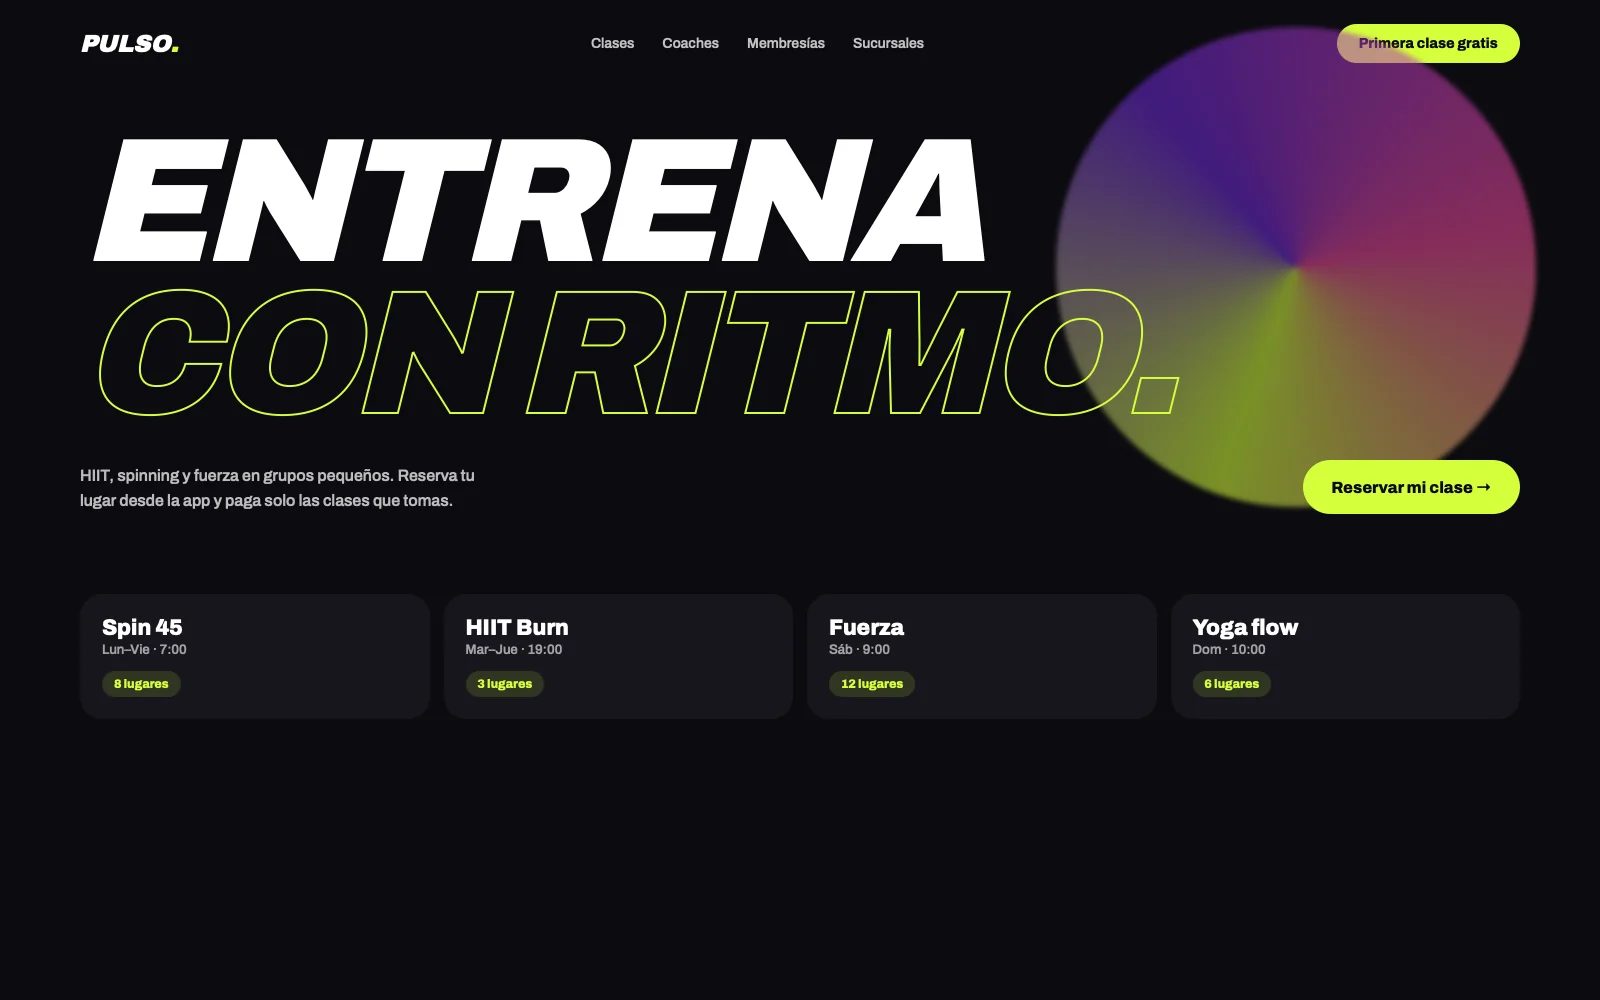Select the Spin 45 class card

tap(255, 656)
